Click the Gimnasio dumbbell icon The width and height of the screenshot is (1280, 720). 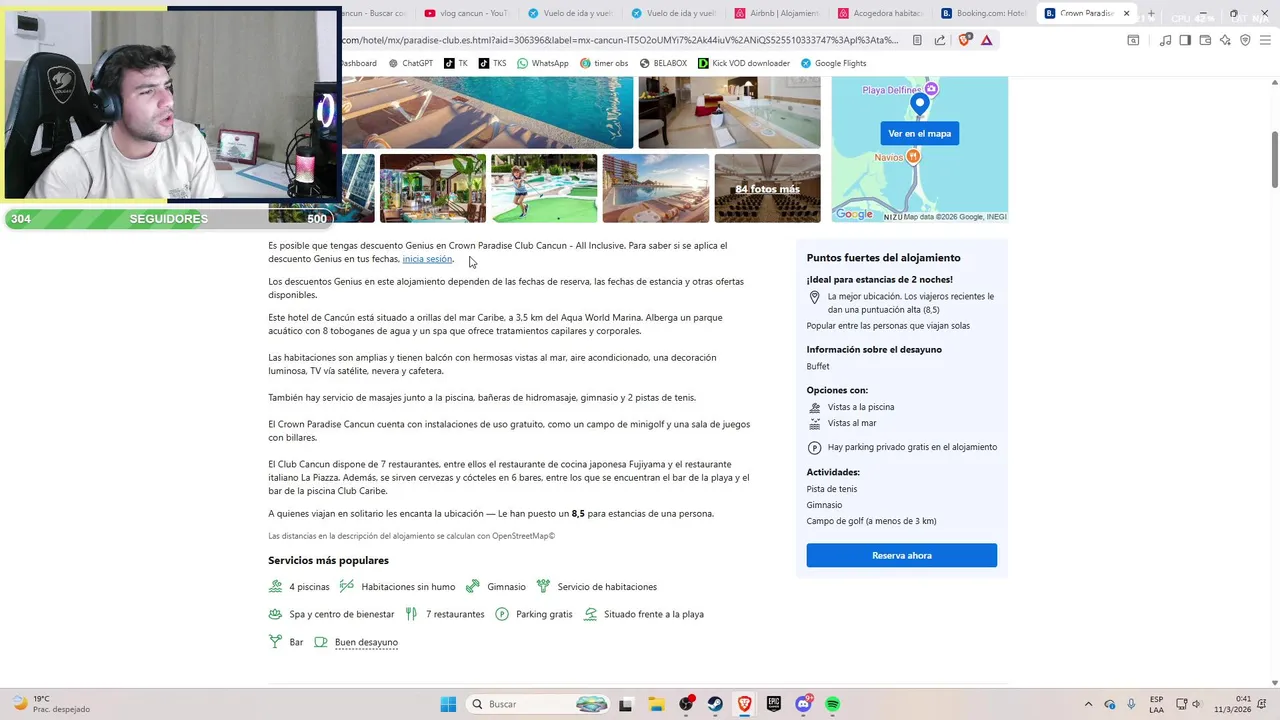pos(473,586)
